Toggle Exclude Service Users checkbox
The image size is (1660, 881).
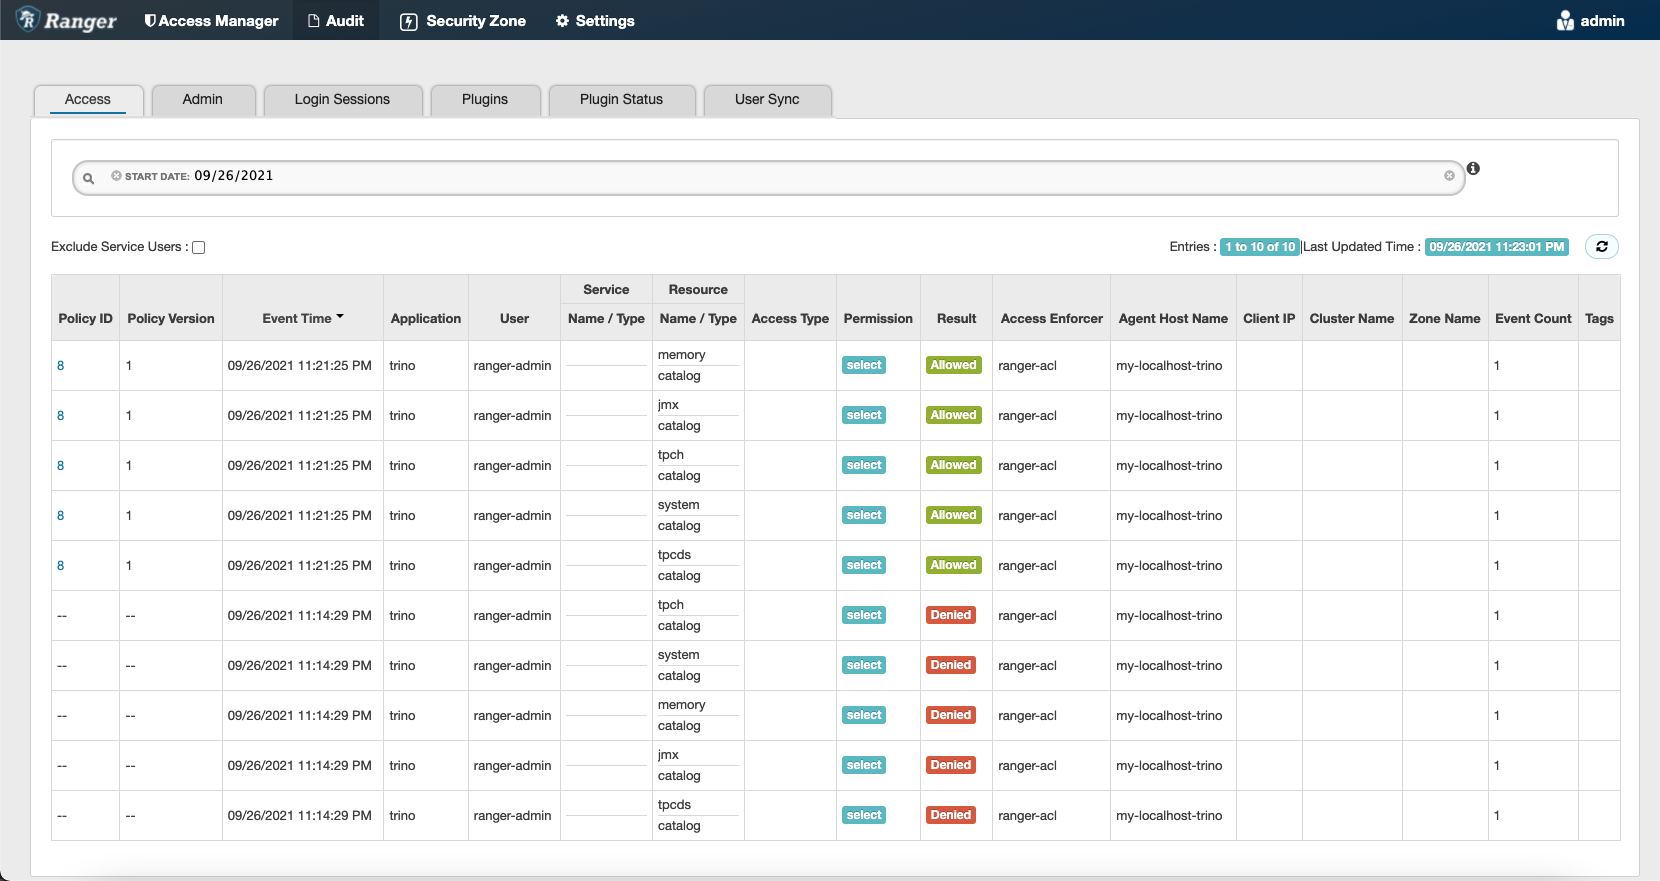(199, 248)
